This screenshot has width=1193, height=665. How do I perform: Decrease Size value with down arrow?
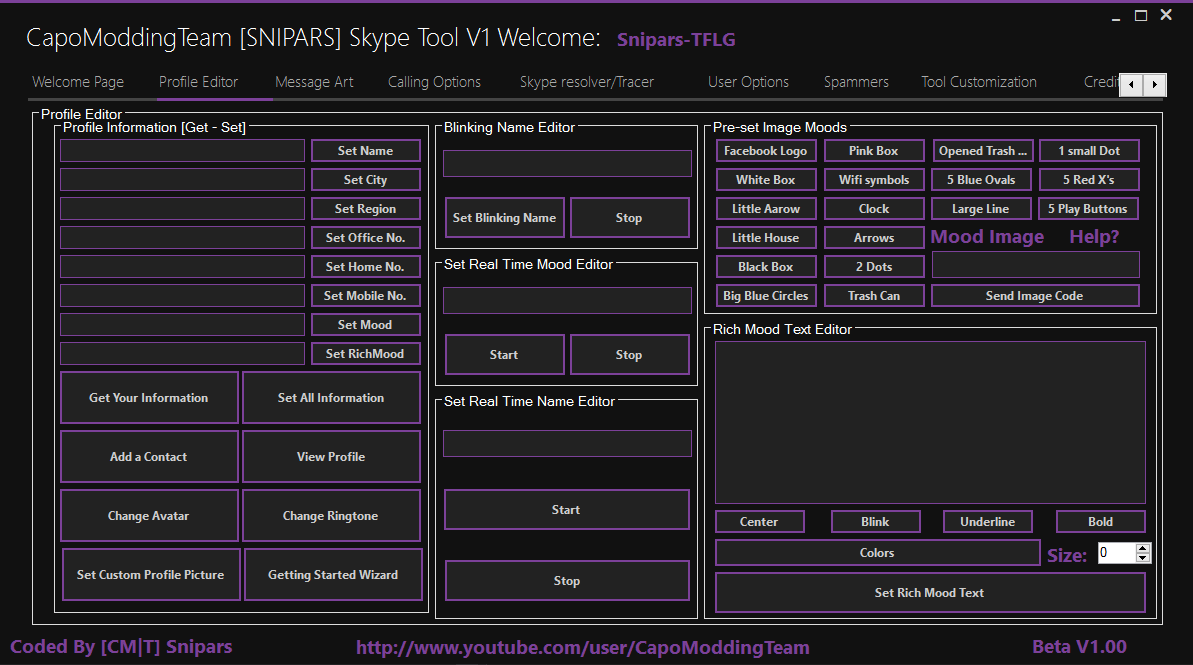pos(1142,558)
